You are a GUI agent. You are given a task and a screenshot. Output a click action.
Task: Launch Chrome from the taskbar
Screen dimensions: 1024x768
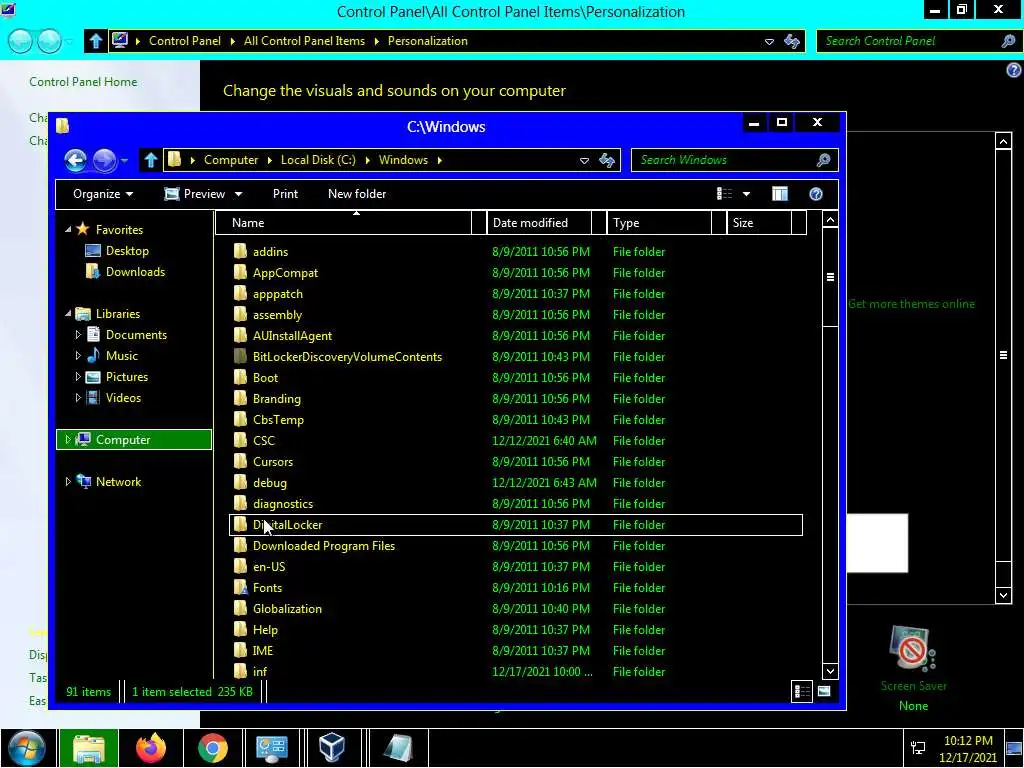(213, 748)
